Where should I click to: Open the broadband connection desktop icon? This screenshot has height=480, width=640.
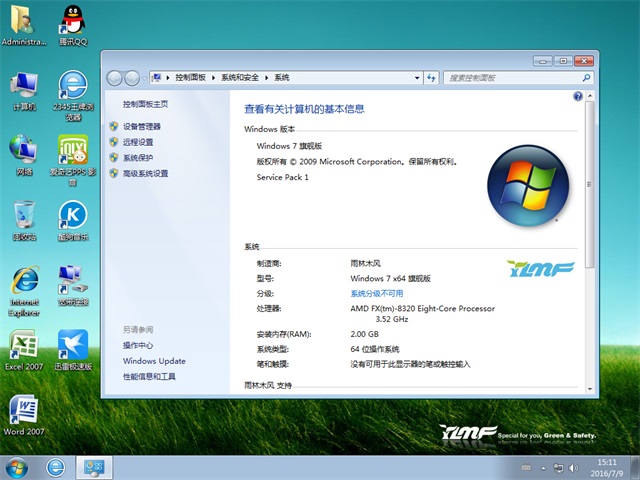[73, 286]
